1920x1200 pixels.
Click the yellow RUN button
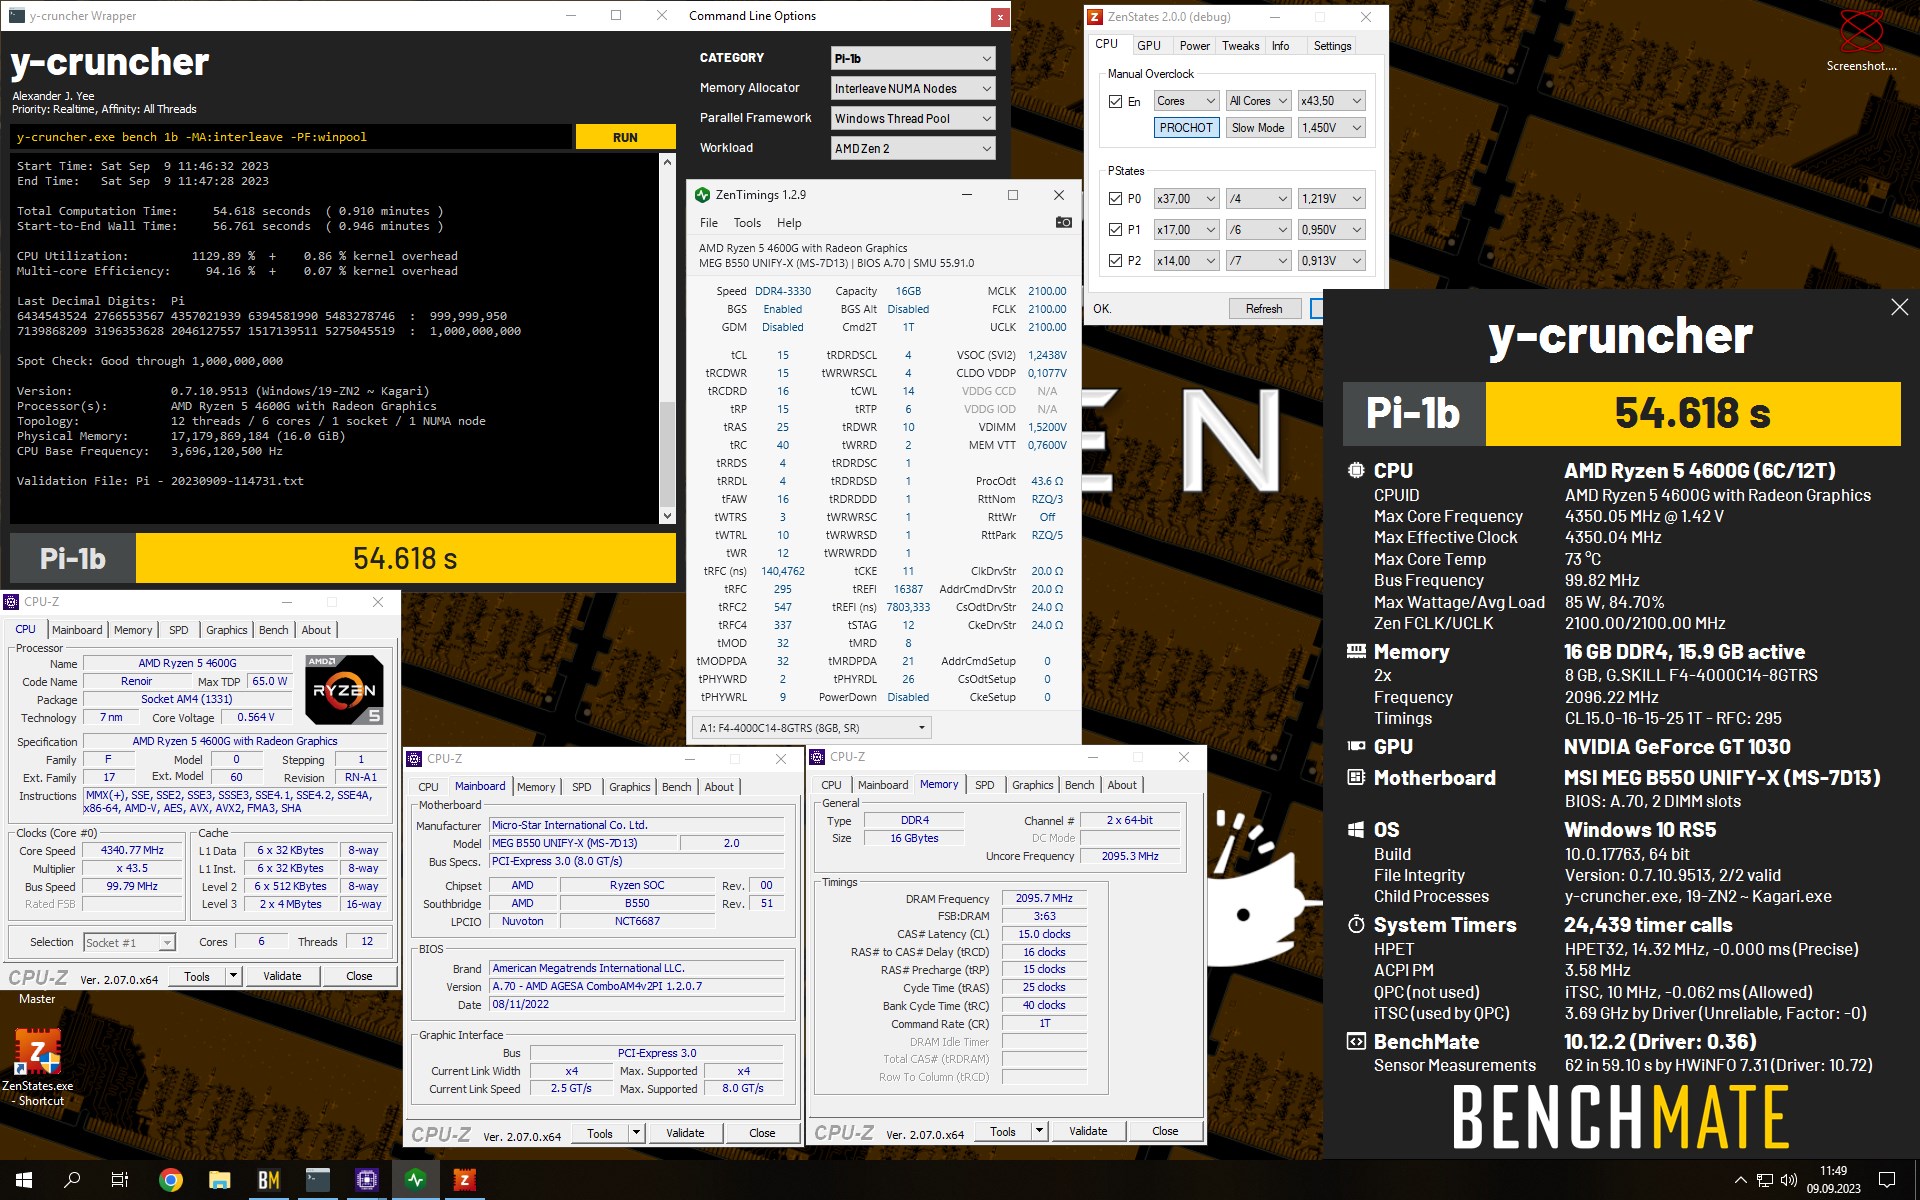(625, 137)
